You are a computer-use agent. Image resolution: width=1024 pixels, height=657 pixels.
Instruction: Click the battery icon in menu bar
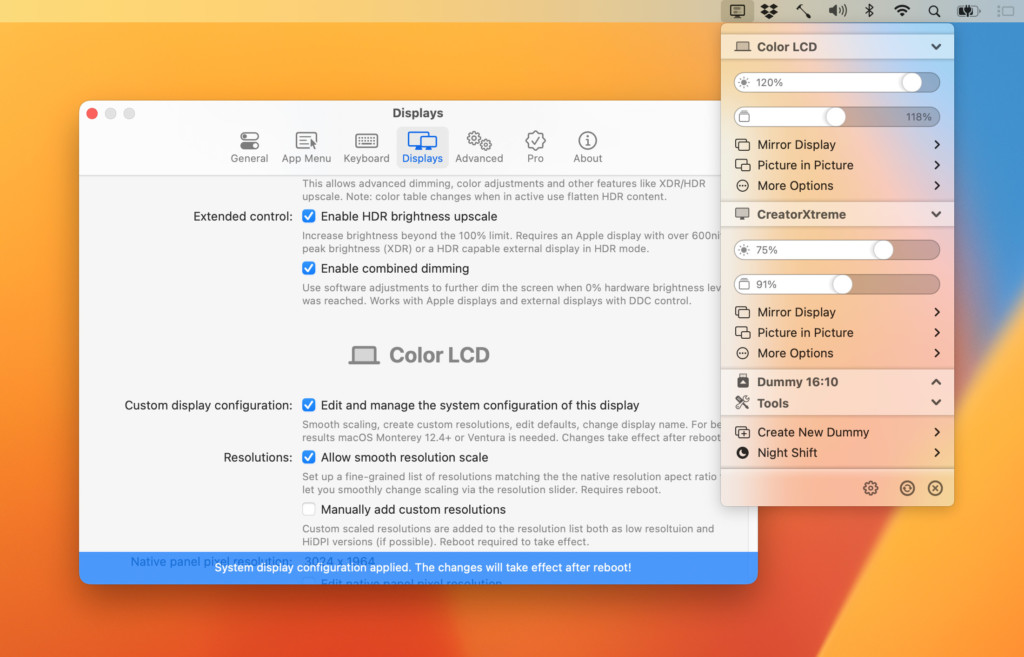968,10
